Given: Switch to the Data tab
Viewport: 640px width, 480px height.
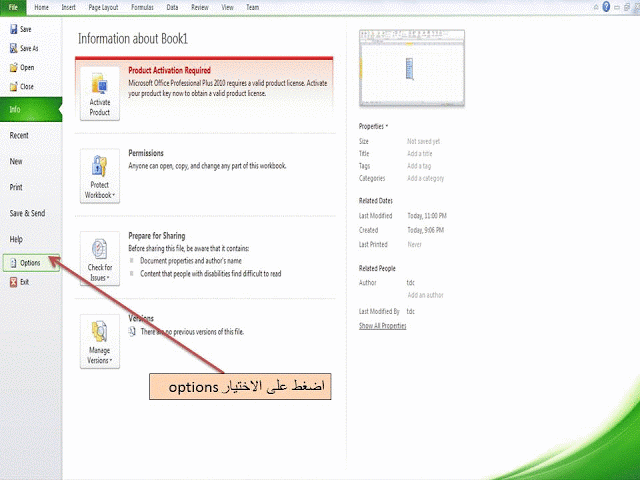Looking at the screenshot, I should coord(172,7).
